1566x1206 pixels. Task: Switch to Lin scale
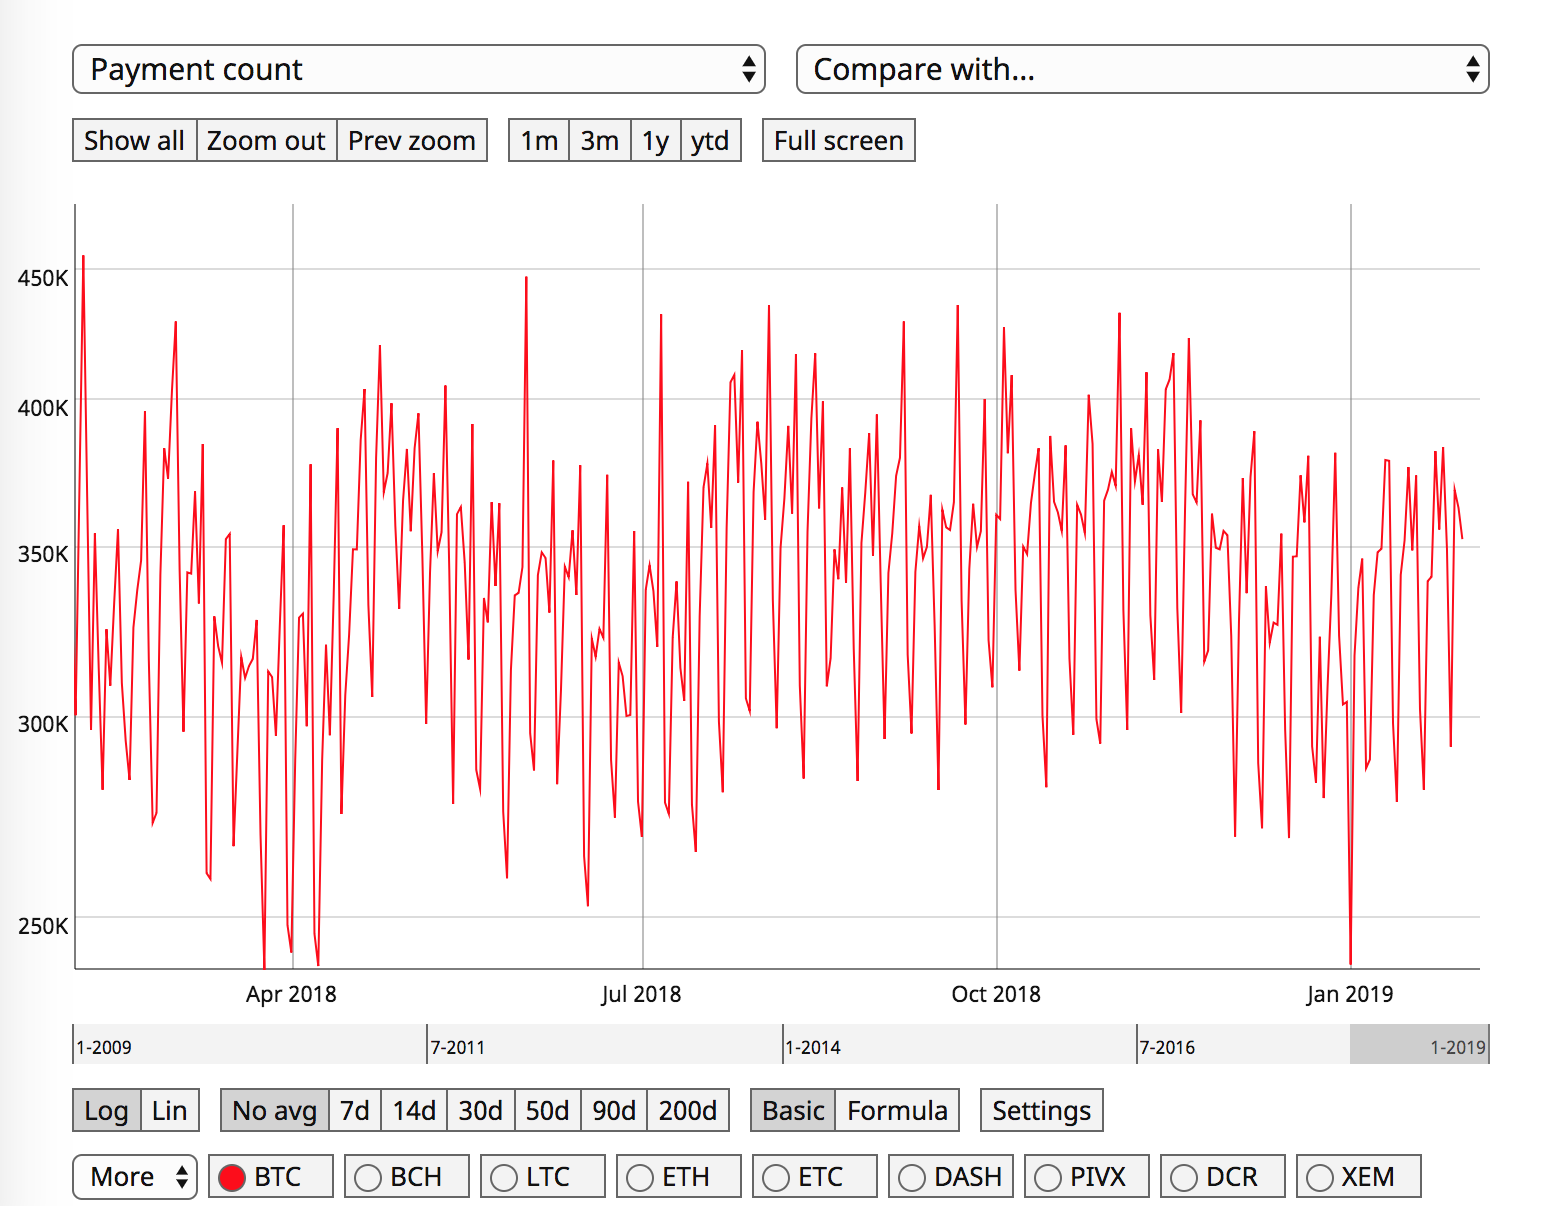170,1110
